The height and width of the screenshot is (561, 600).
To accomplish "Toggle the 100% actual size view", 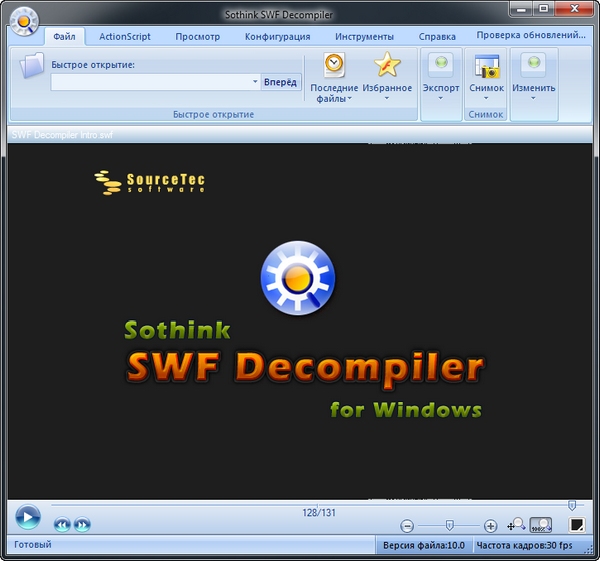I will pyautogui.click(x=541, y=524).
